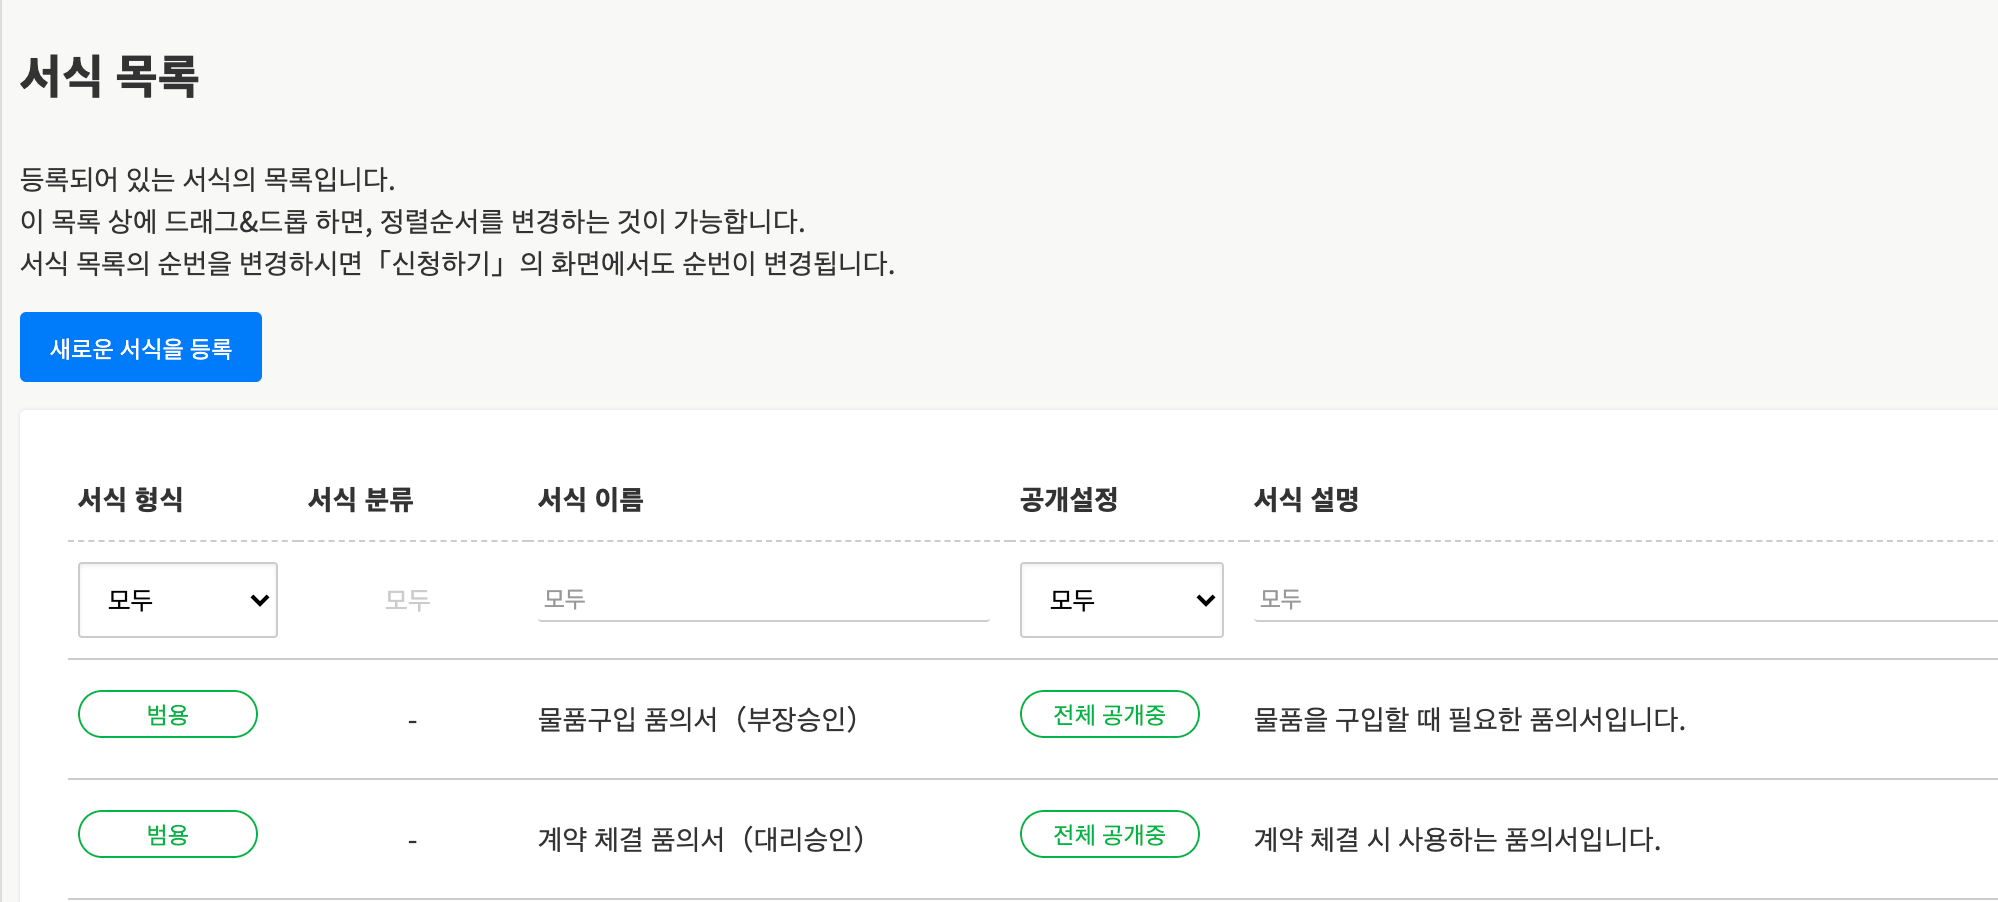The image size is (1998, 902).
Task: Open the 계약 체결 품의서 (대리승인) form
Action: (700, 839)
